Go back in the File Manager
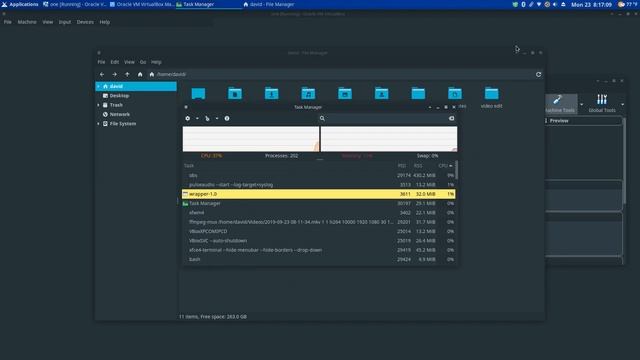 click(102, 74)
